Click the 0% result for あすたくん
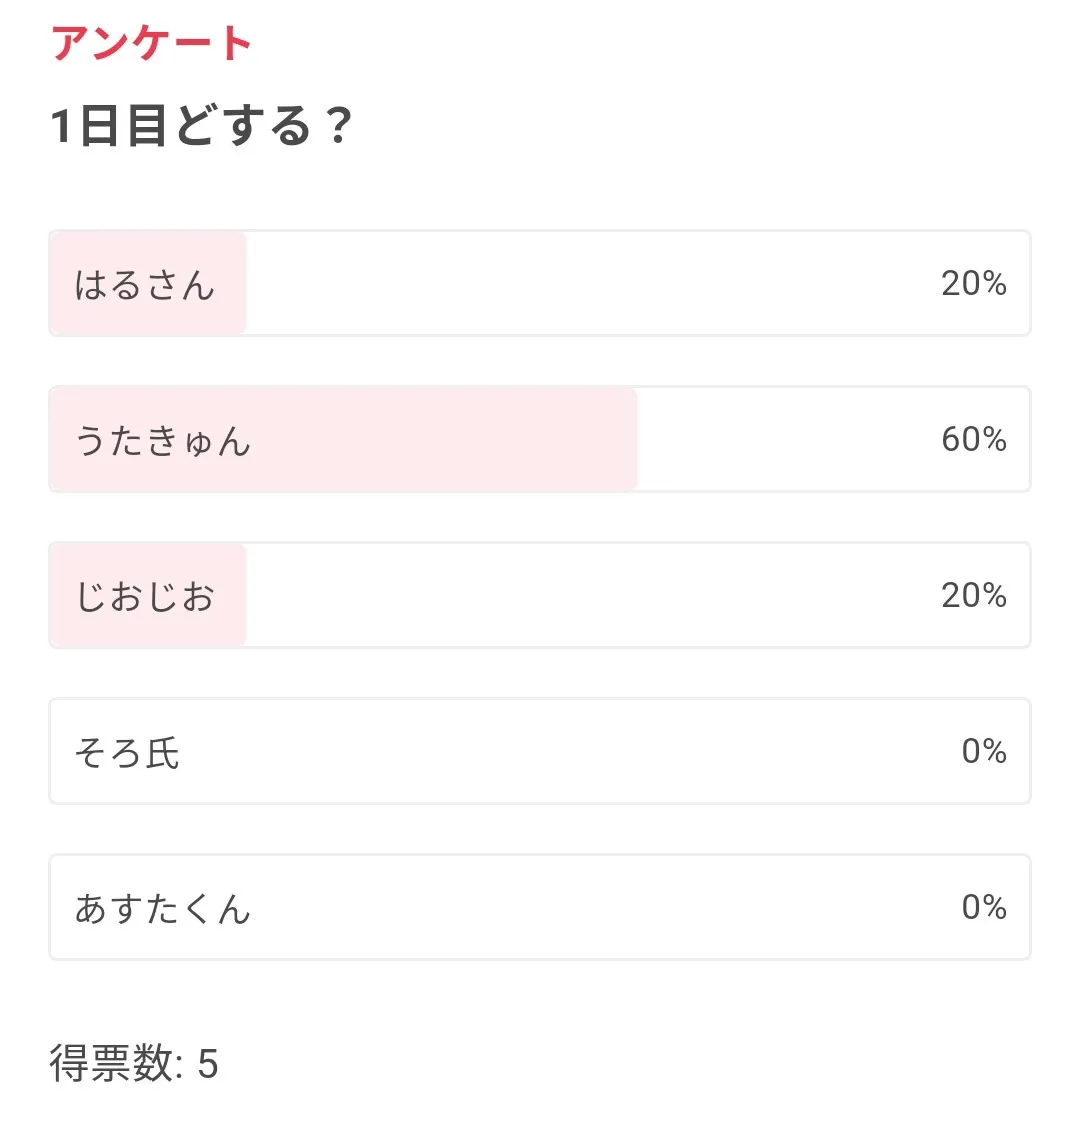 click(x=983, y=908)
